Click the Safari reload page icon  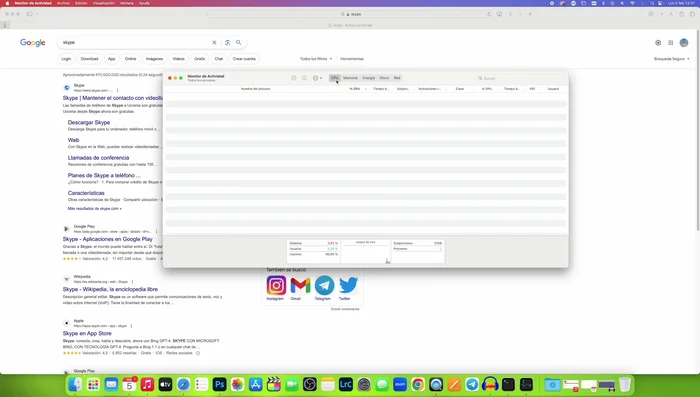(489, 14)
